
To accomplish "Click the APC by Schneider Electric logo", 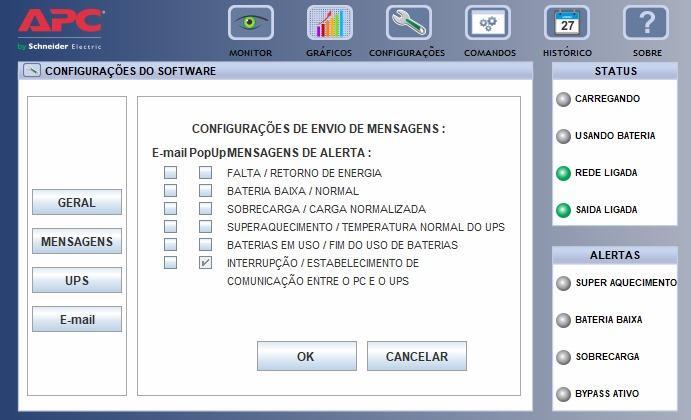I will (x=61, y=30).
